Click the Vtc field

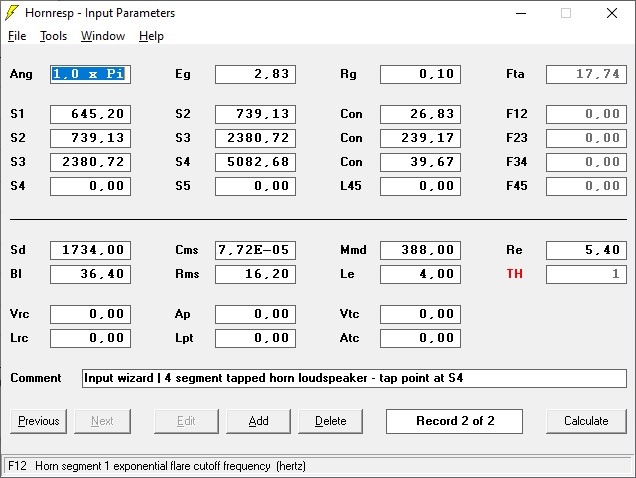click(x=421, y=314)
